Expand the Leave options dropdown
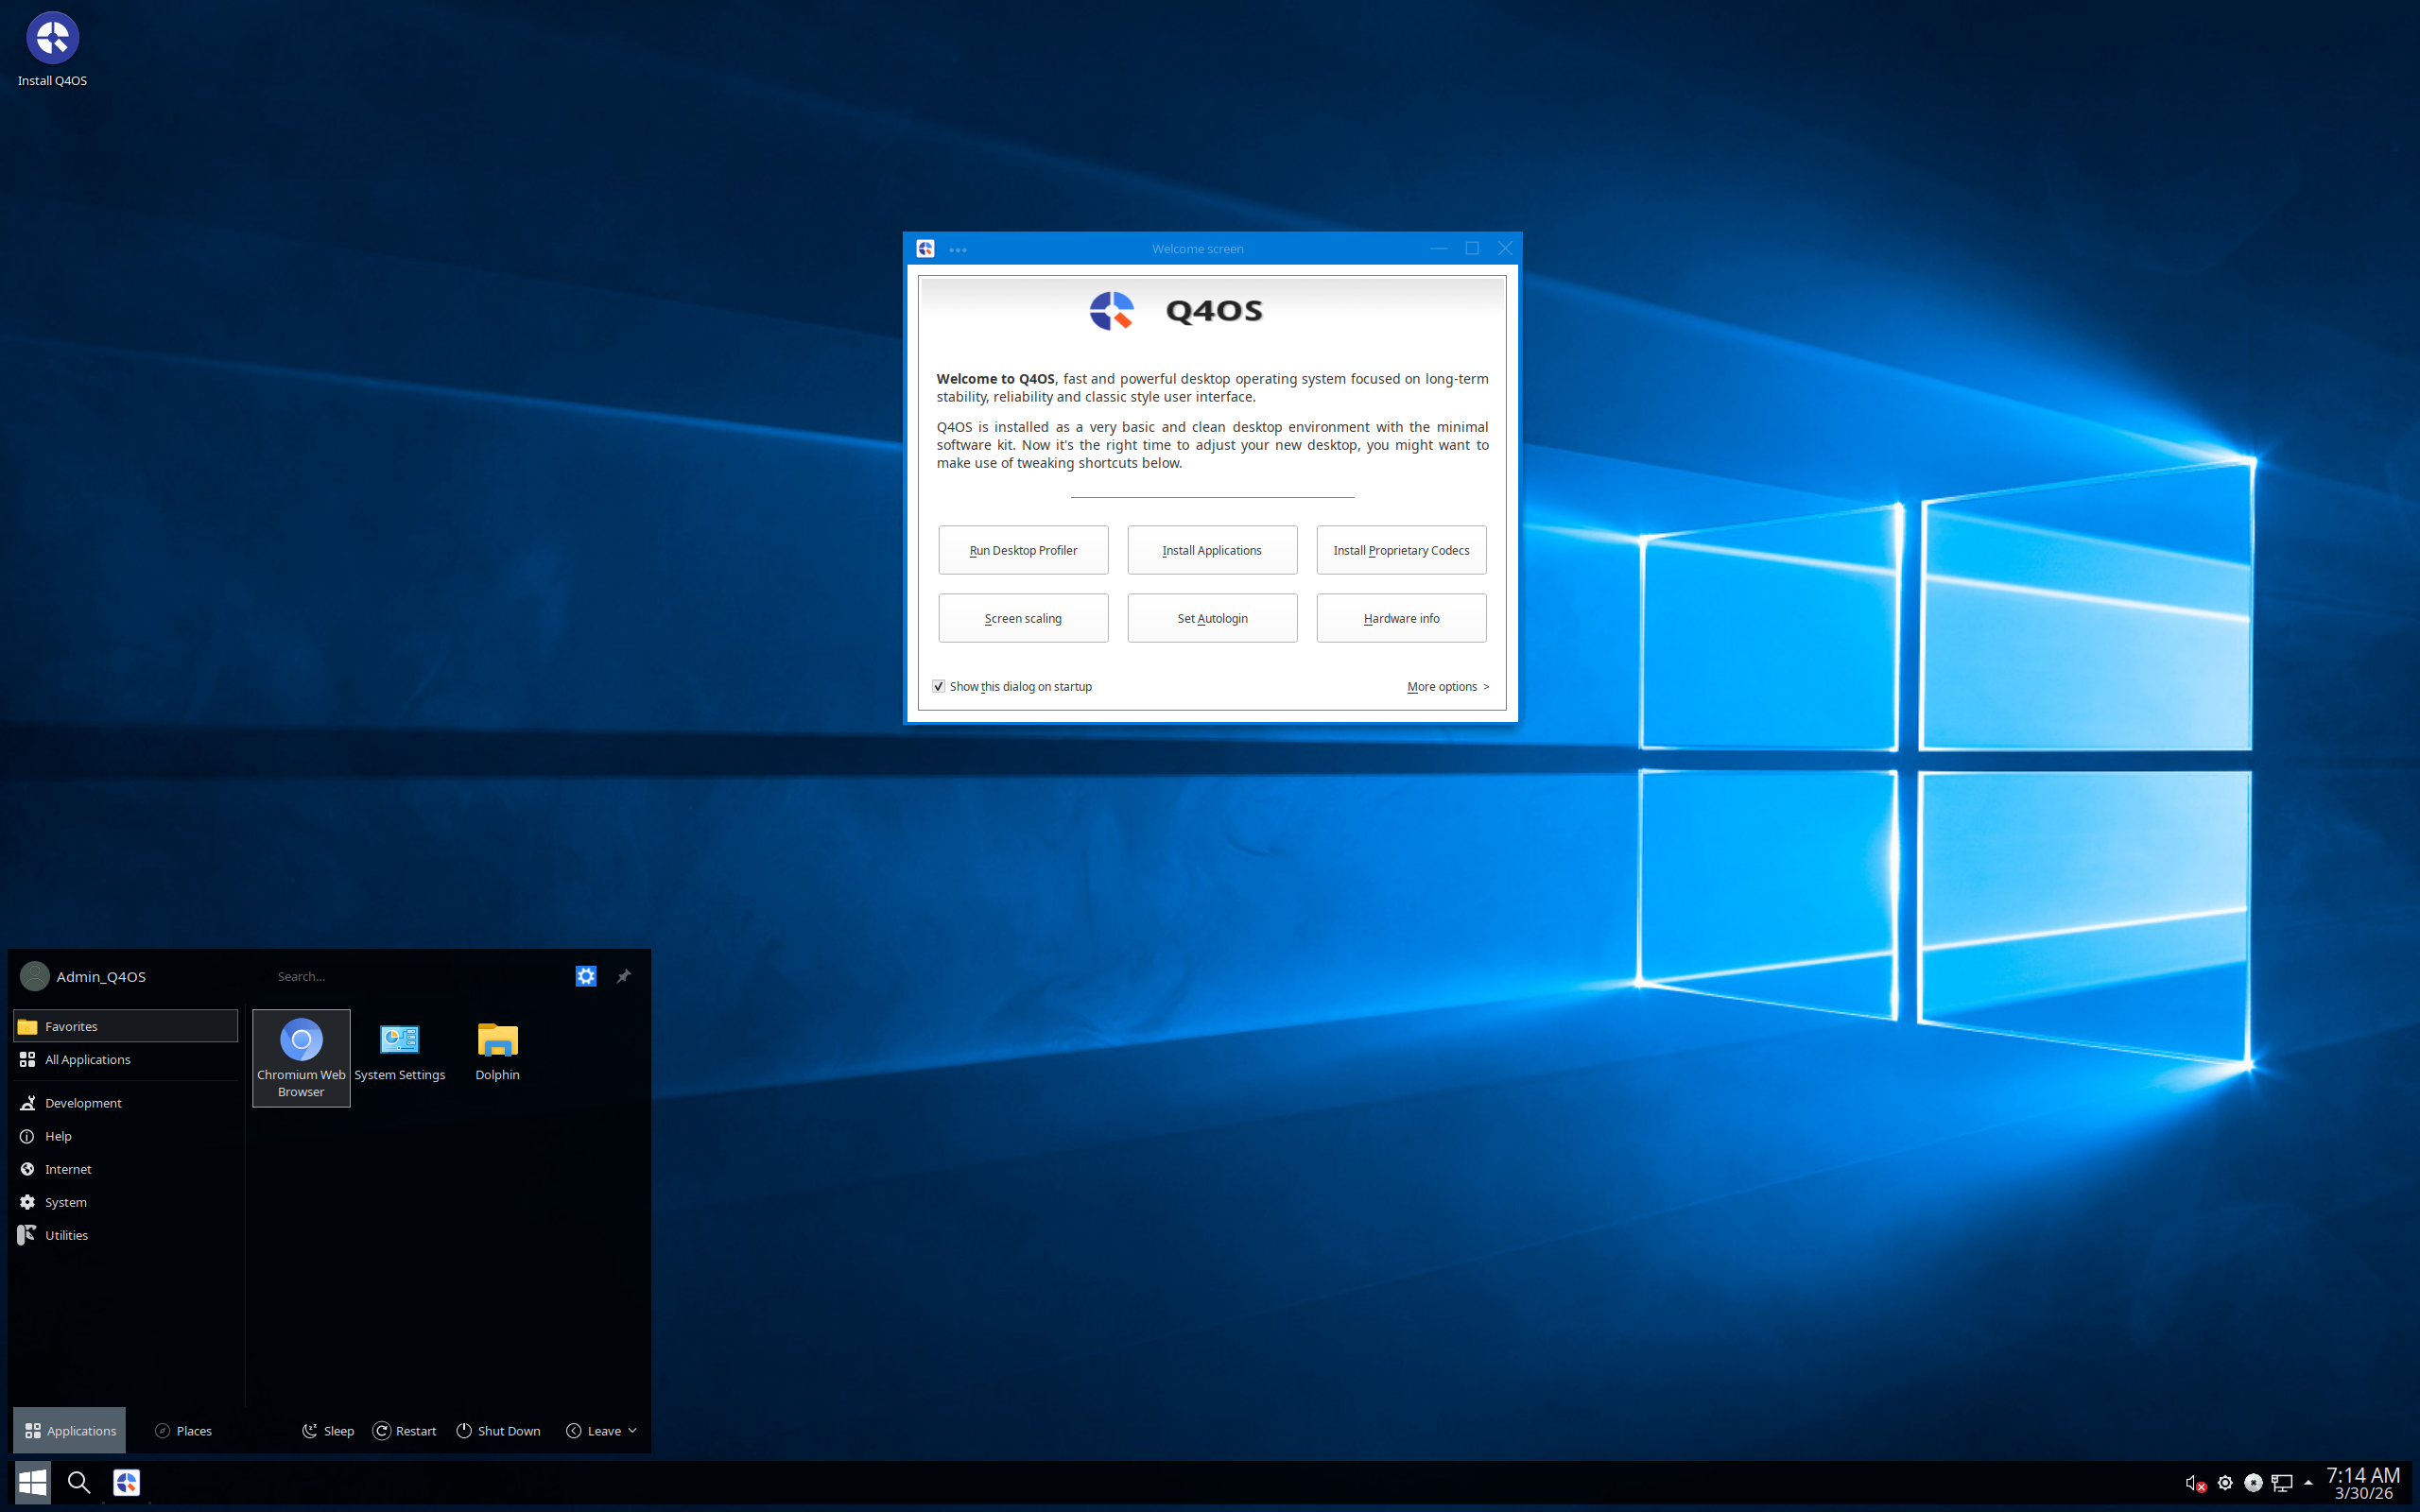 coord(602,1431)
